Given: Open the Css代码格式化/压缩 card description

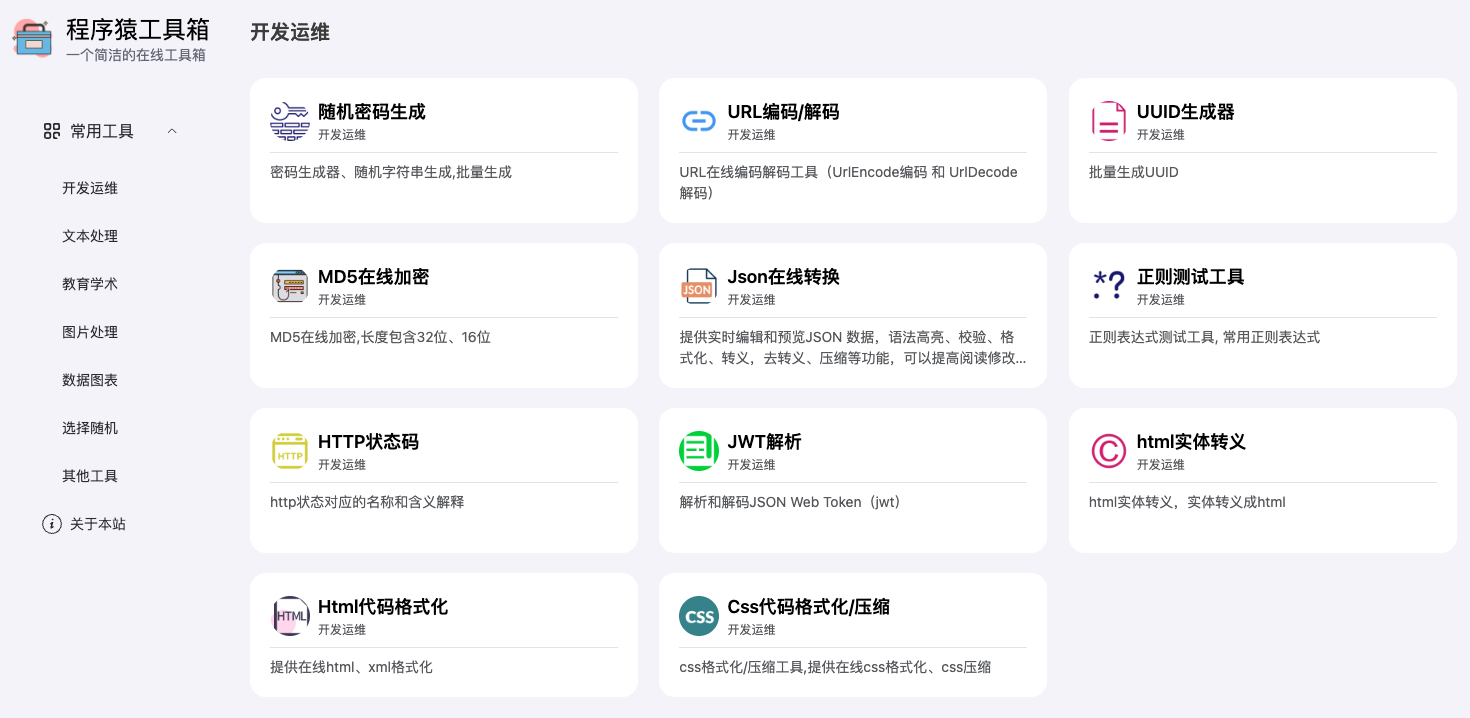Looking at the screenshot, I should tap(835, 667).
